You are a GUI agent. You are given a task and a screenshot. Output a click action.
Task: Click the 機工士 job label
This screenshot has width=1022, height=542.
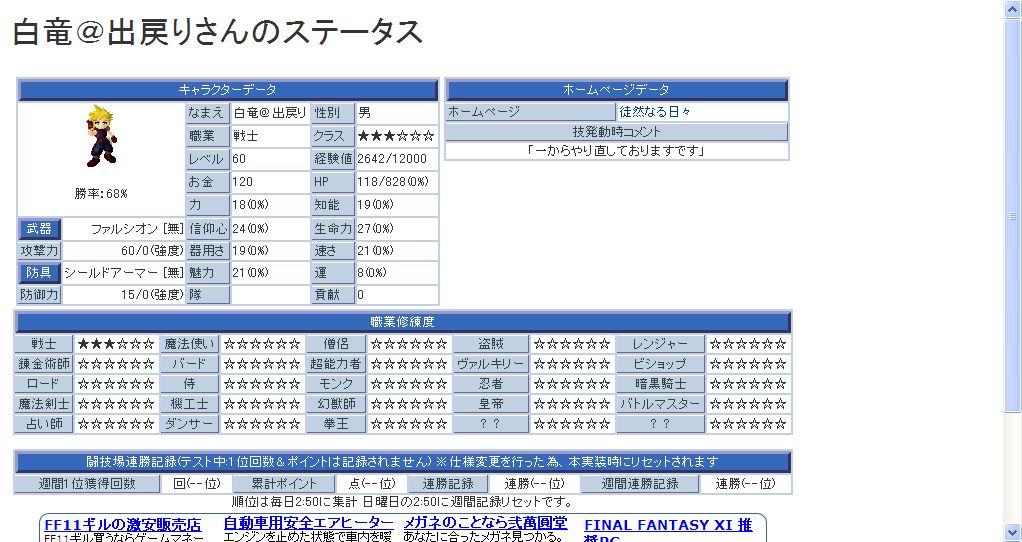[x=190, y=404]
